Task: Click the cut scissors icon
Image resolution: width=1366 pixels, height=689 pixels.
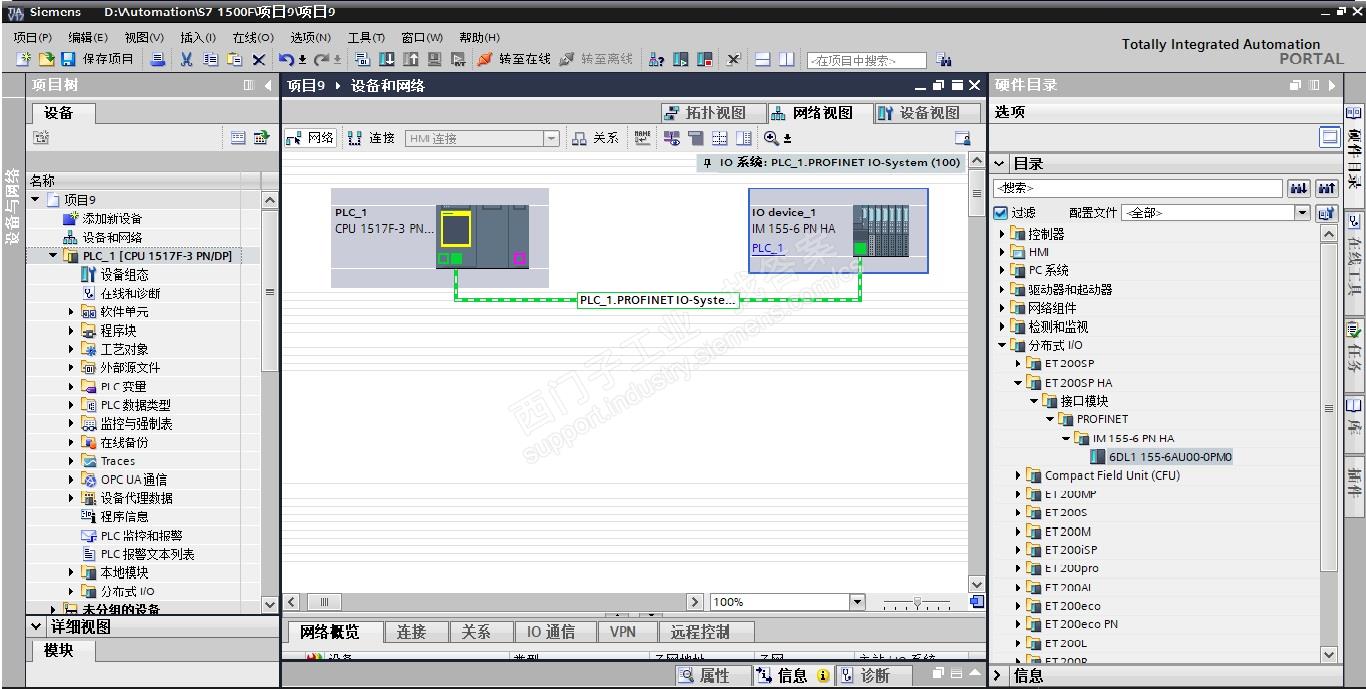Action: click(186, 59)
